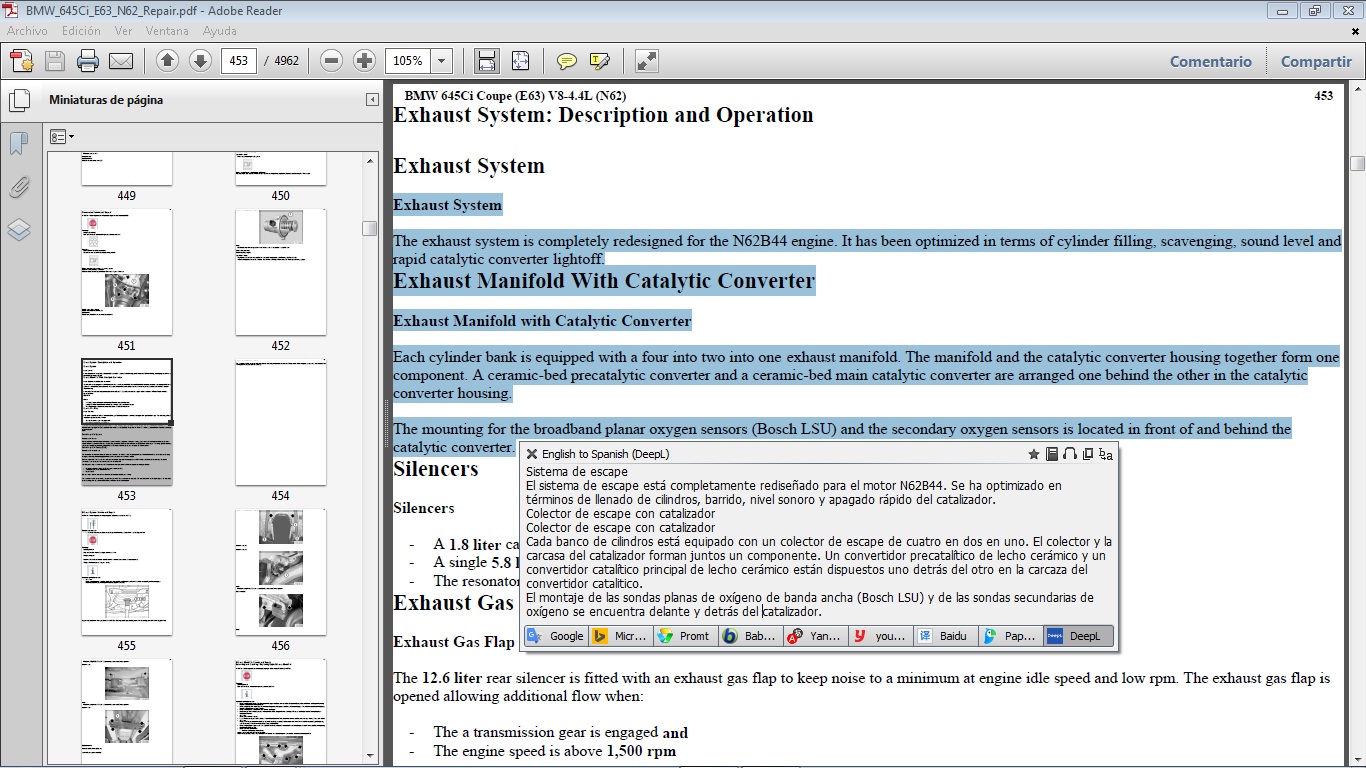Click the highlighted 'Exhaust Manifold With Catalytic Converter' heading
1366x768 pixels.
coord(604,281)
